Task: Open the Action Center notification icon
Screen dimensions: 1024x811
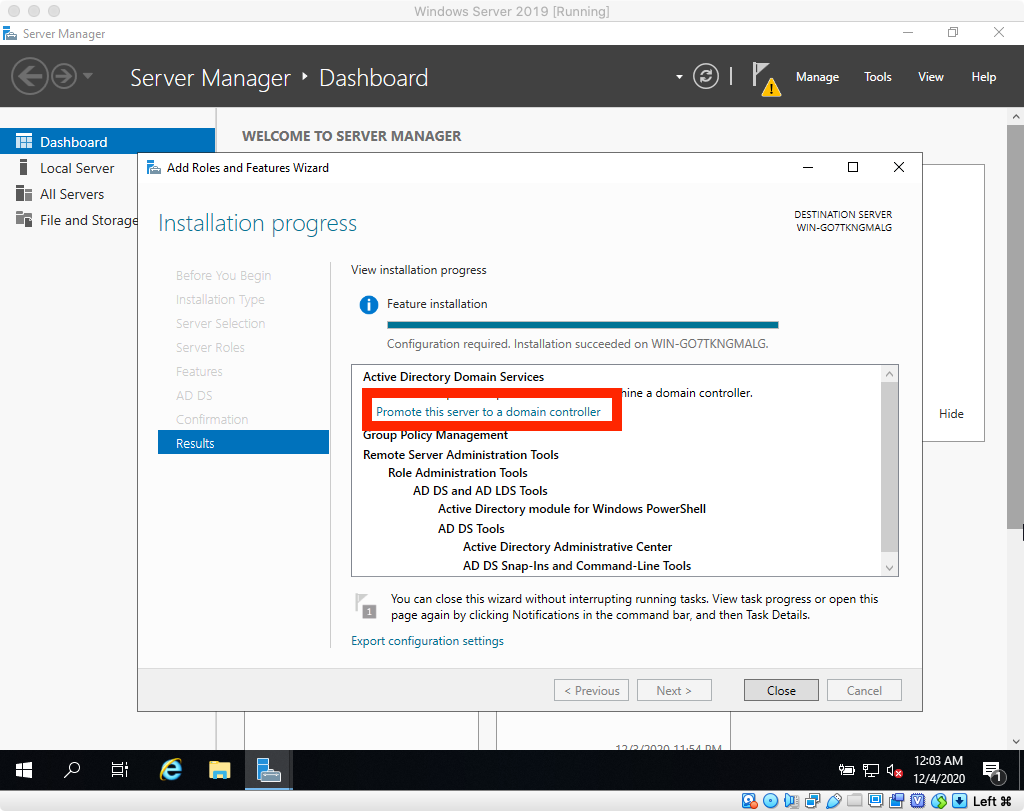Action: (x=993, y=771)
